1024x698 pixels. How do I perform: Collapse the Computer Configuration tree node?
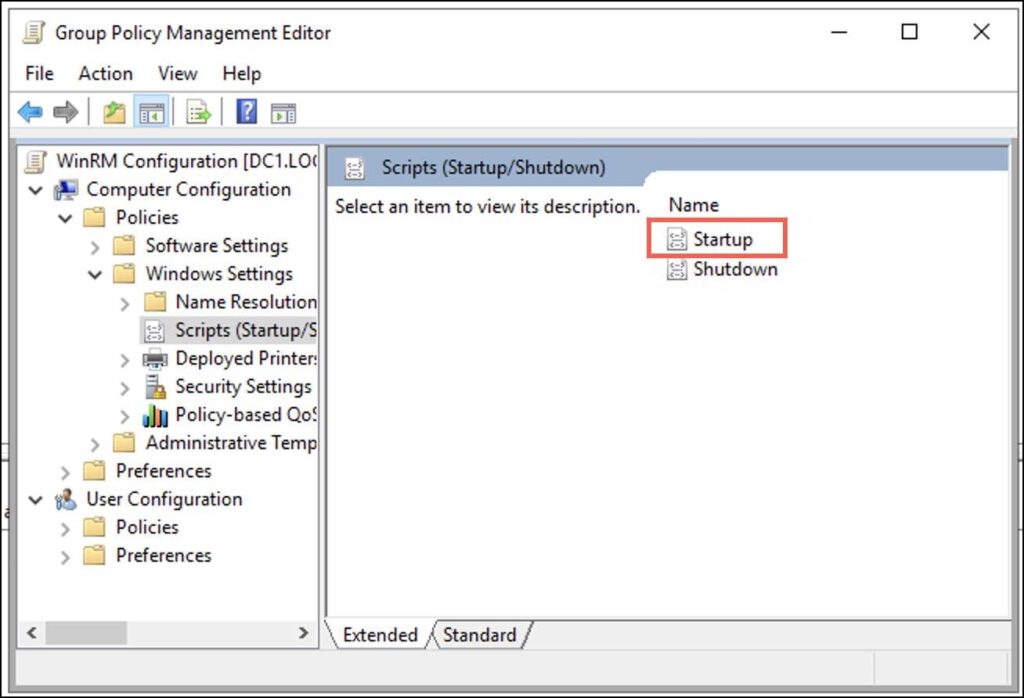[36, 189]
